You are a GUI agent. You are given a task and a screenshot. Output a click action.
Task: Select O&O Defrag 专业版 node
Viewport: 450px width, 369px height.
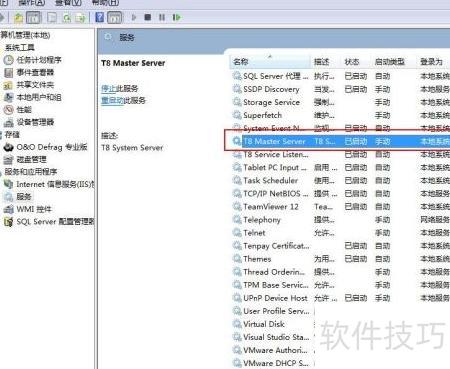52,147
